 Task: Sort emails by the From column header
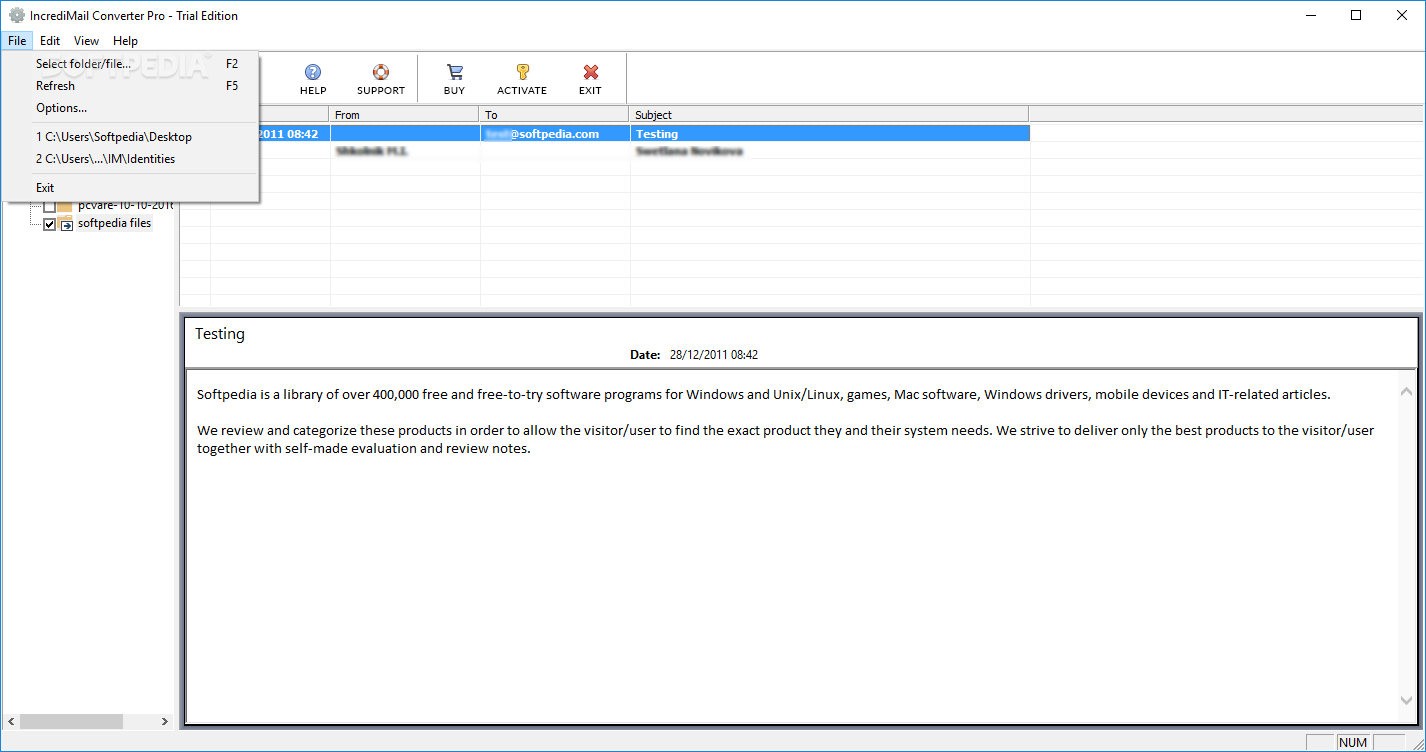click(x=405, y=115)
